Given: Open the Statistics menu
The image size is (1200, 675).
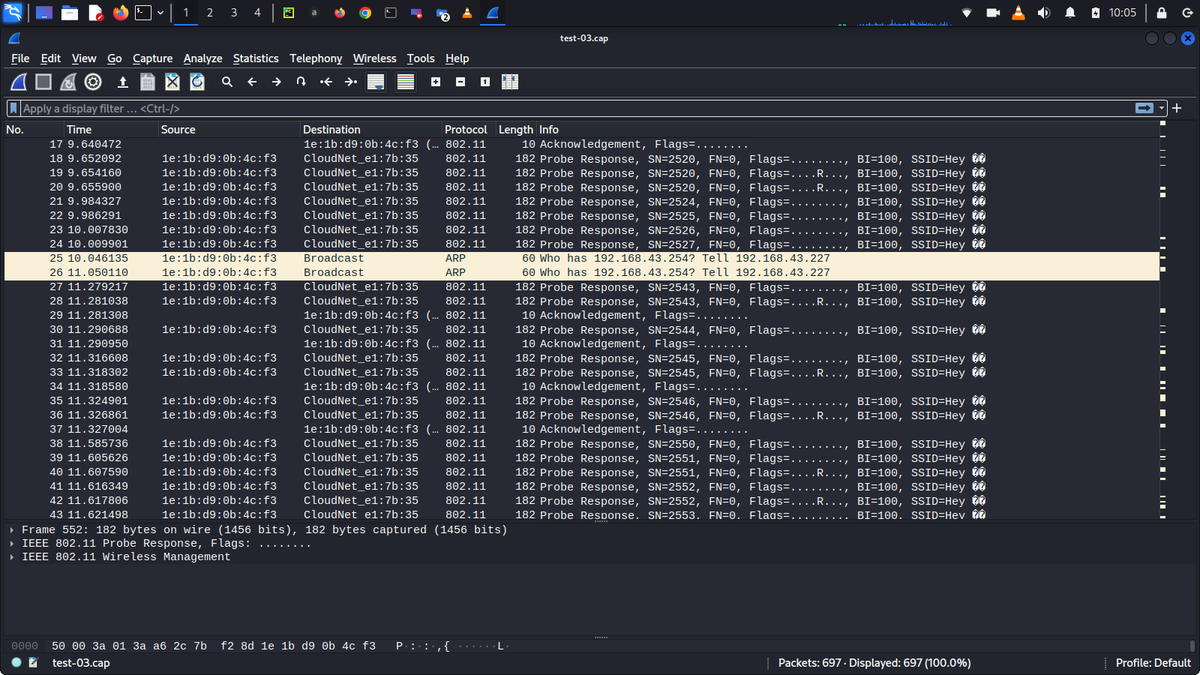Looking at the screenshot, I should click(256, 58).
